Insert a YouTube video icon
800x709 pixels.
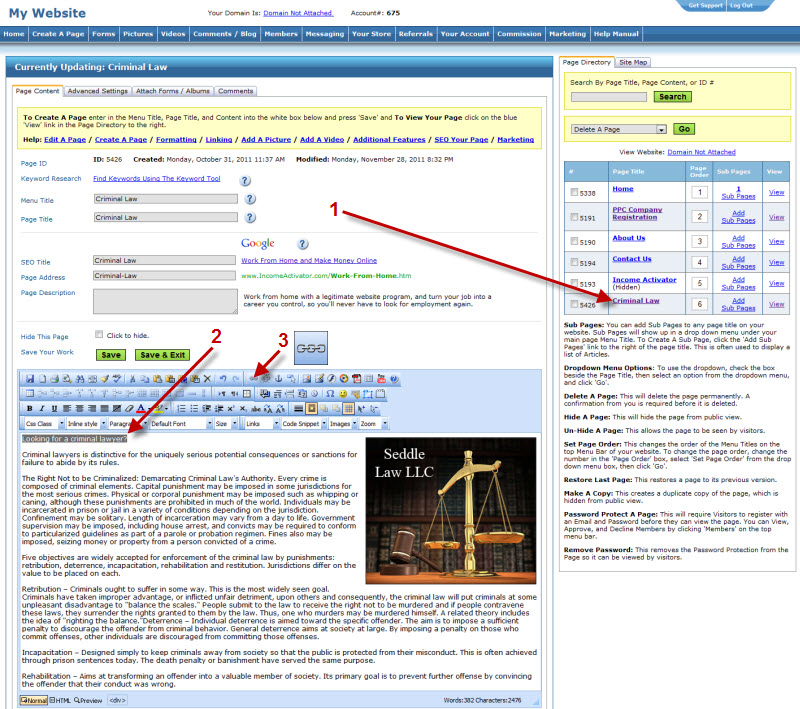(x=382, y=379)
